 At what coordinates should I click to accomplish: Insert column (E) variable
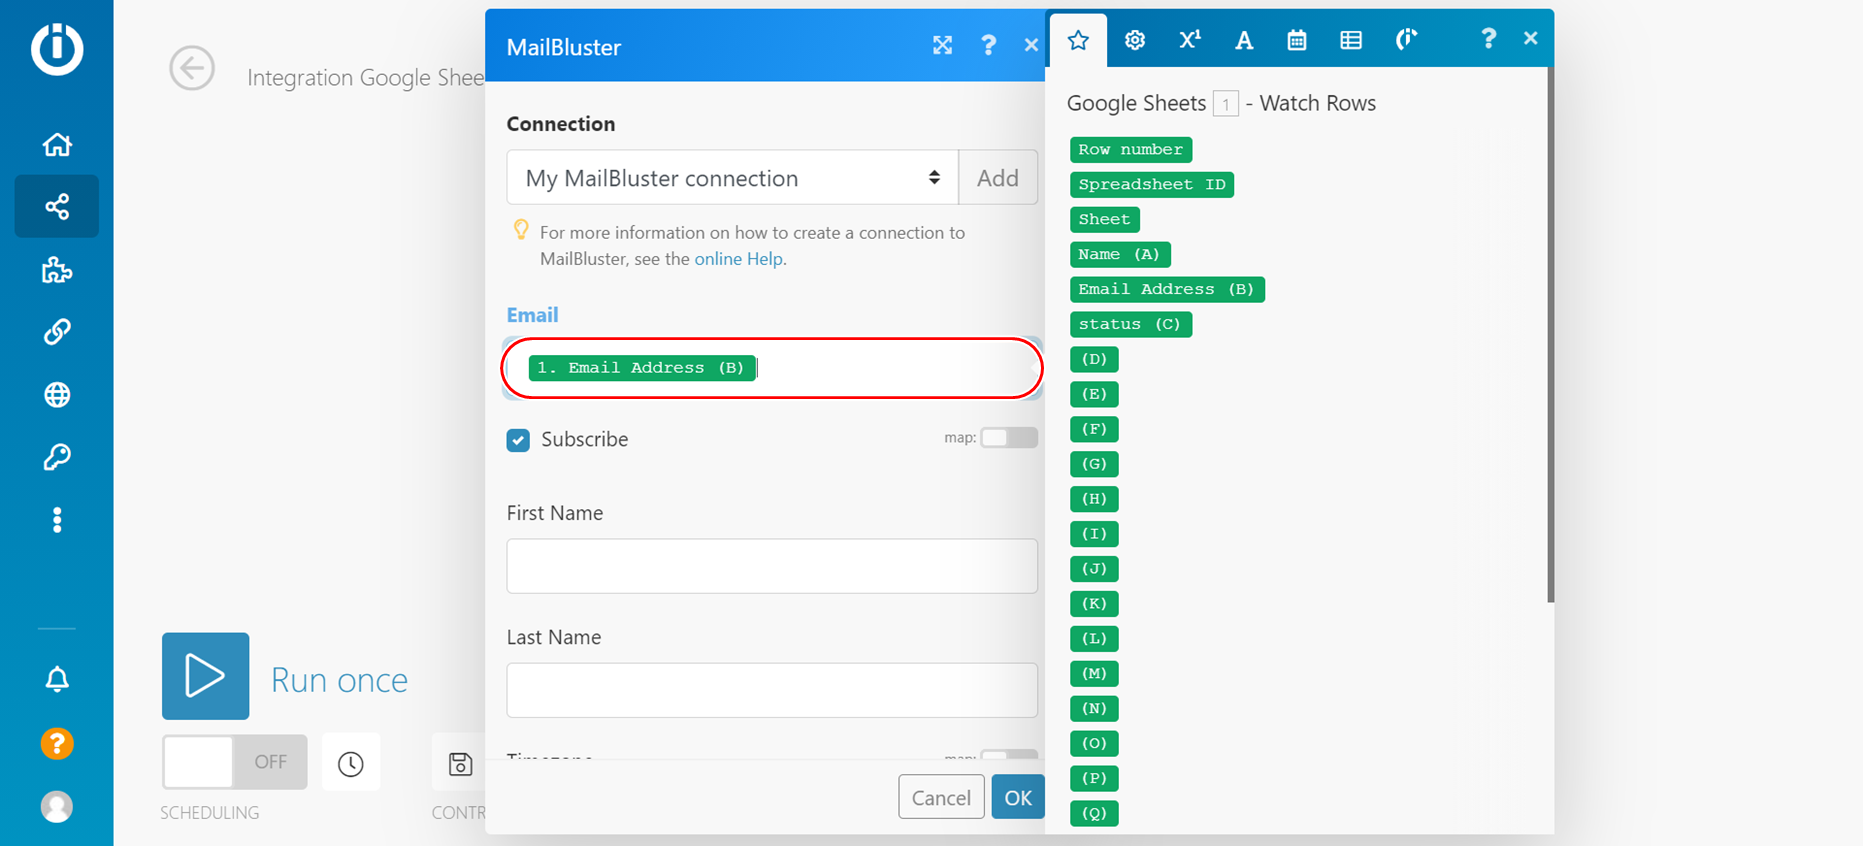click(x=1094, y=395)
